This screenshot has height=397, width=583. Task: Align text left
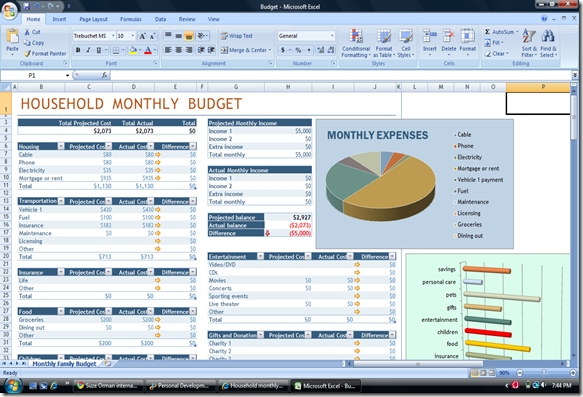click(168, 50)
